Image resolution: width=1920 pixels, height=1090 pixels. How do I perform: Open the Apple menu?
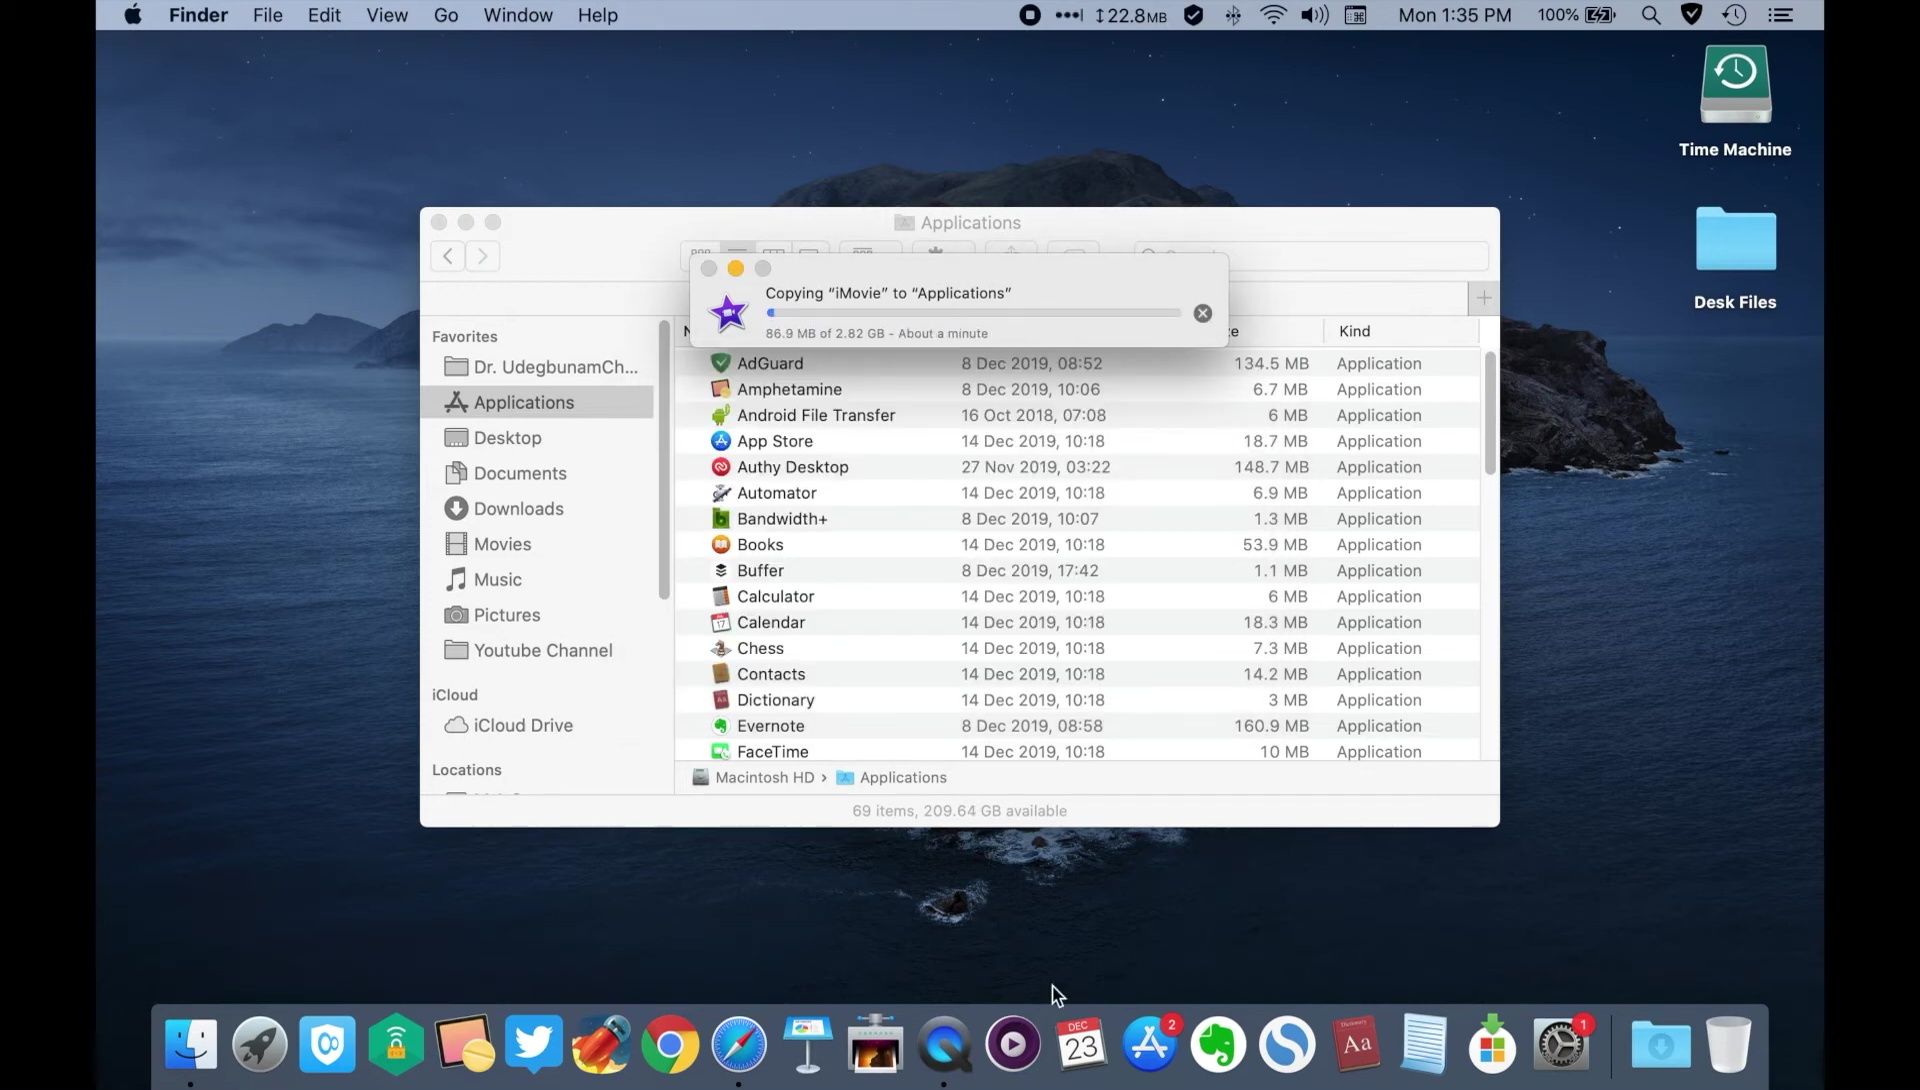[132, 15]
